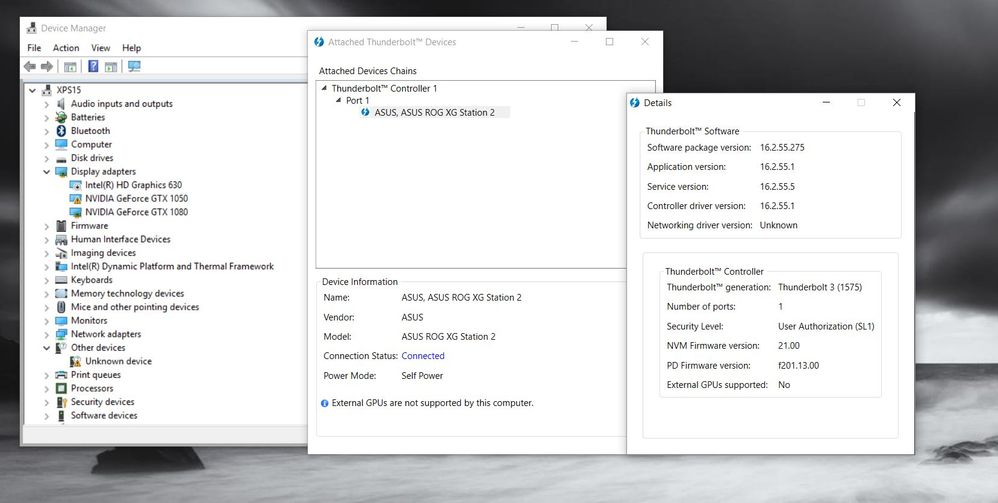Select the Imaging devices camera icon
Screen dimensions: 998x503
[61, 253]
